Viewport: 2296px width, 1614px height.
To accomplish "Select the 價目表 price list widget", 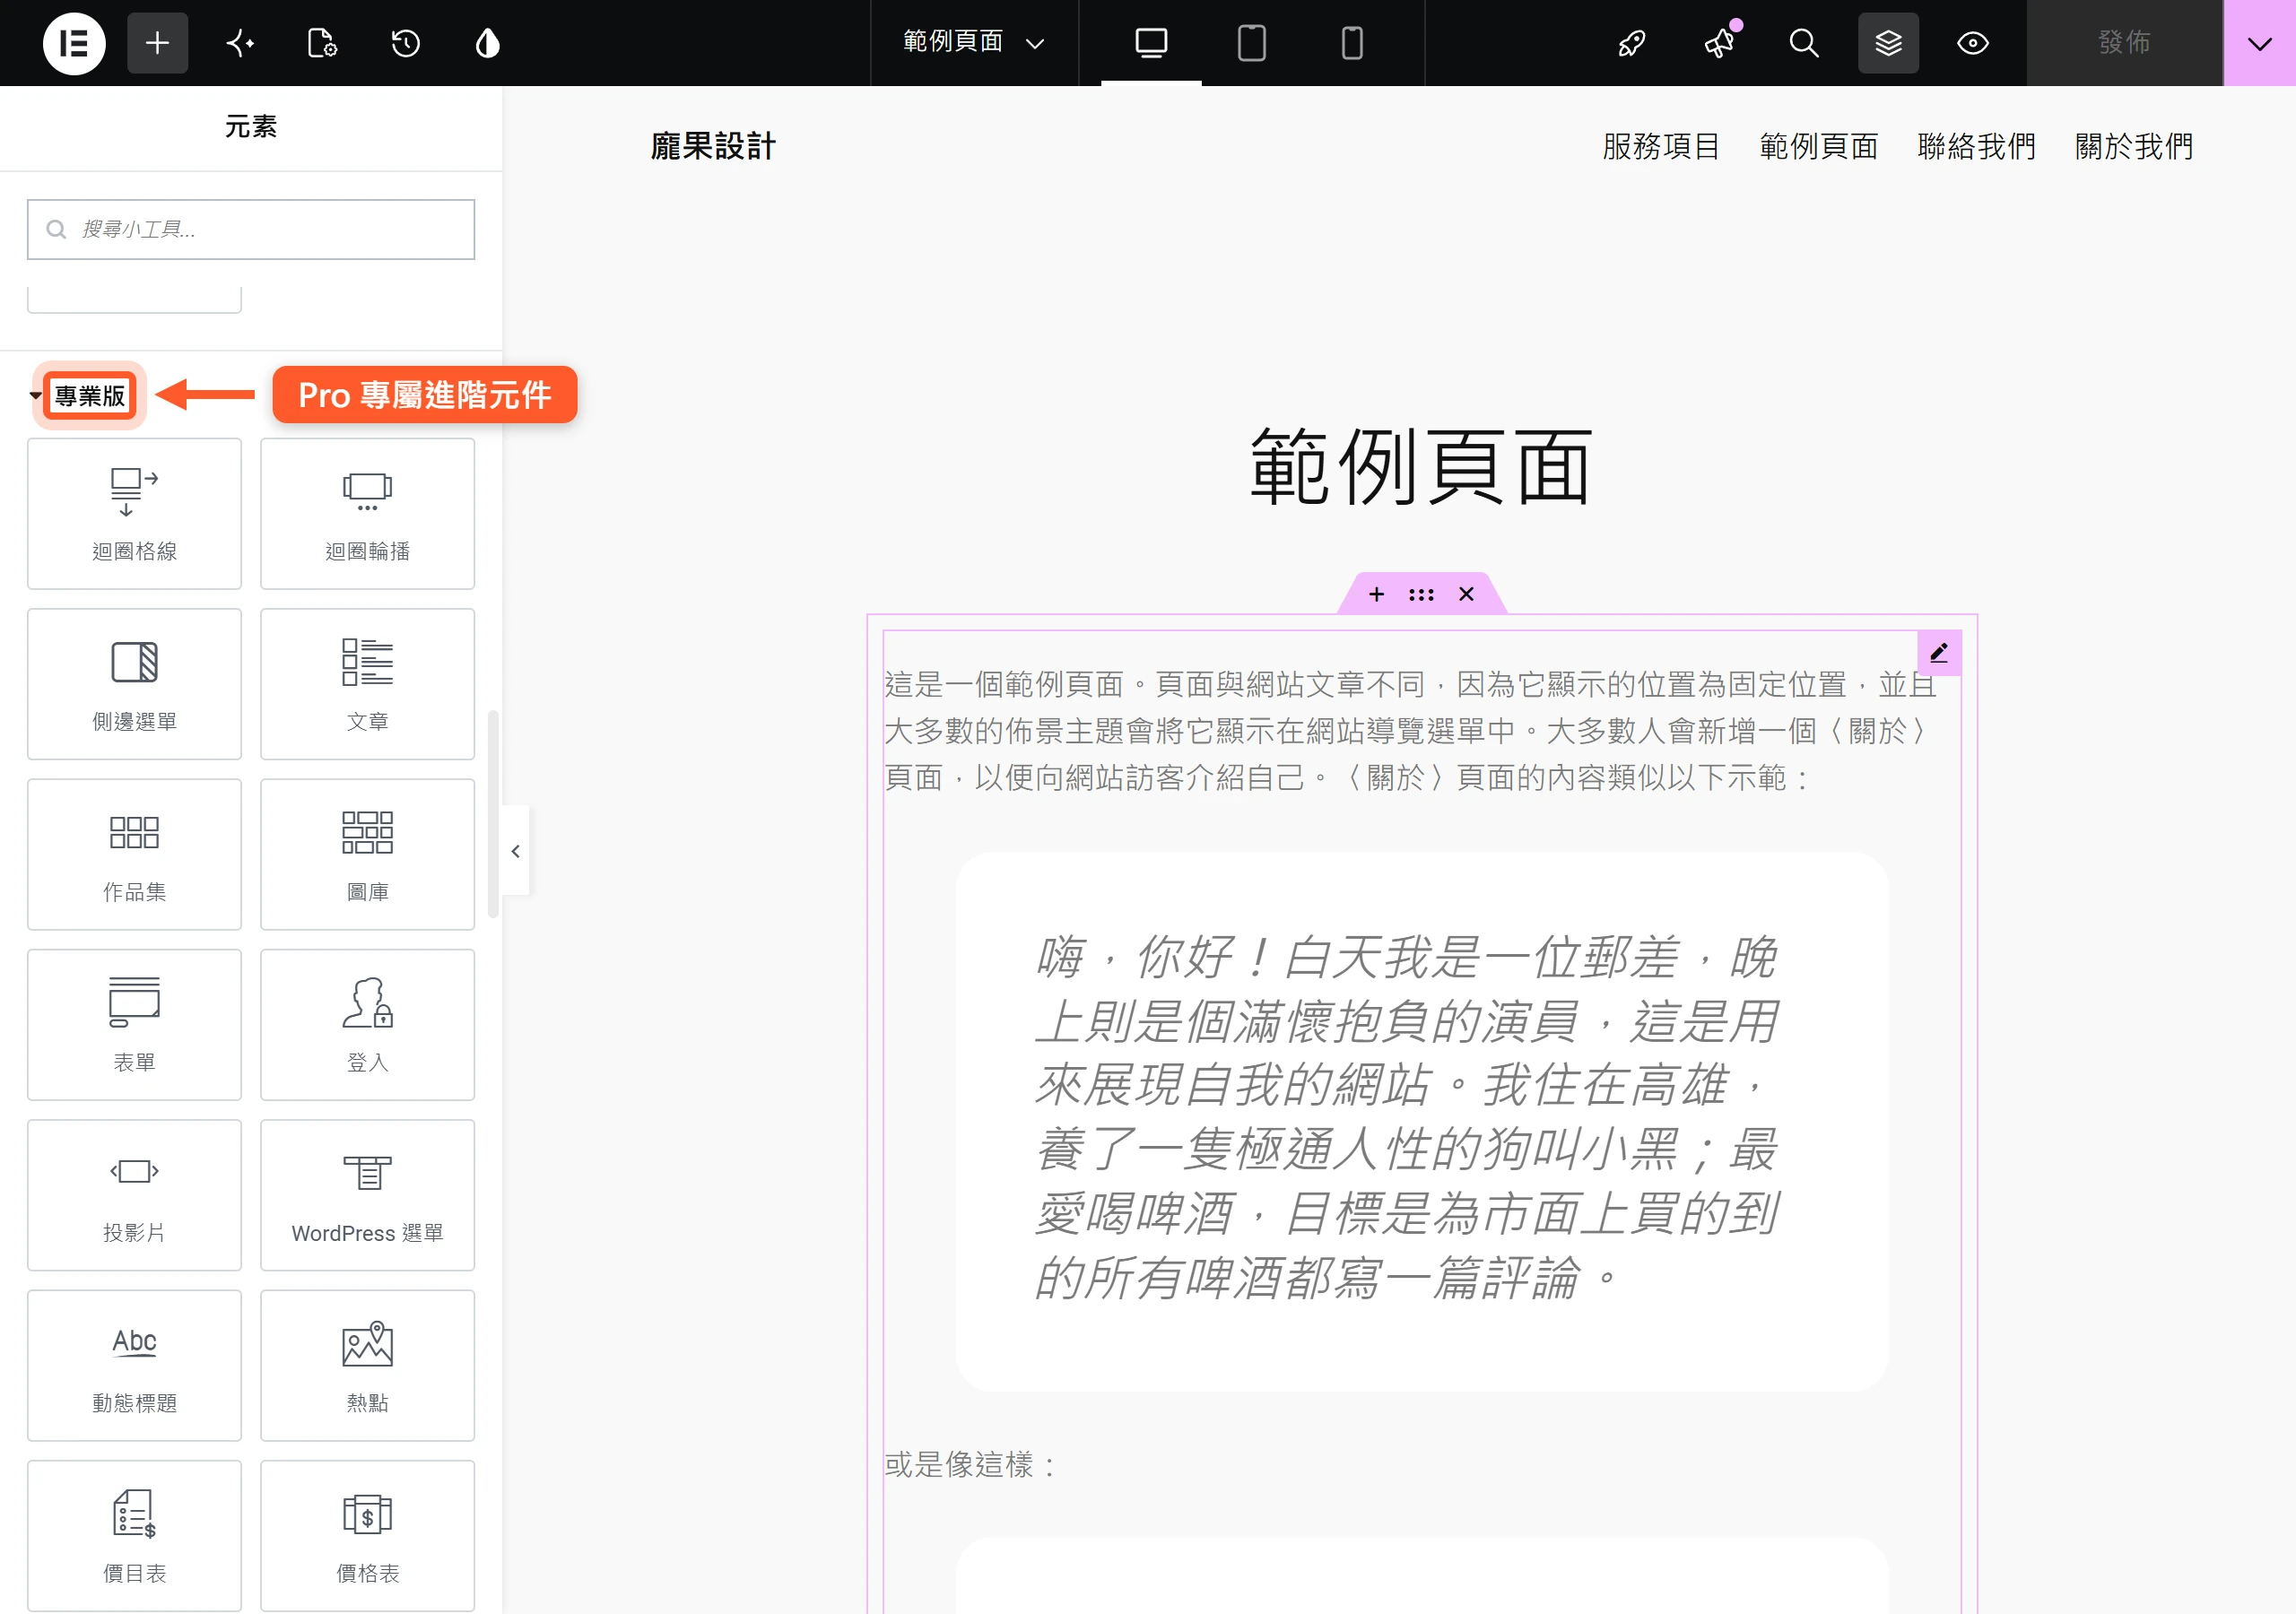I will 134,1536.
